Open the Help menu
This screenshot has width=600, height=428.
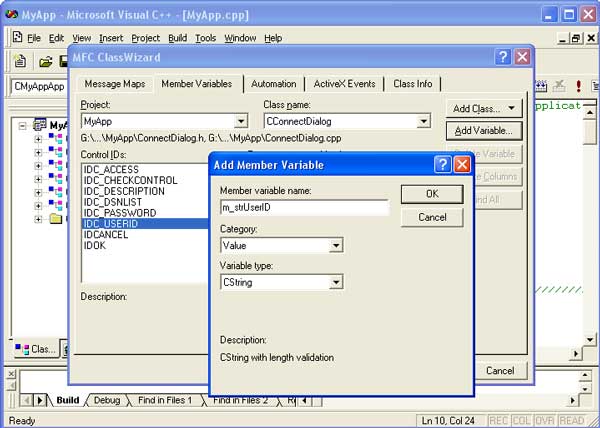tap(273, 38)
